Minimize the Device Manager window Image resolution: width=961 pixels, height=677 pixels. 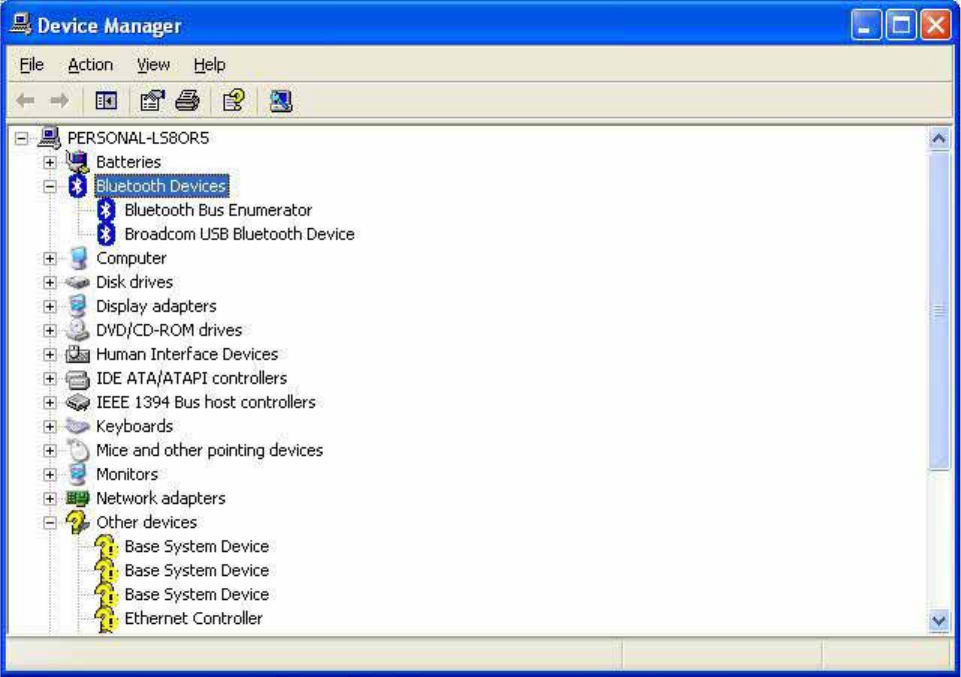pos(865,25)
